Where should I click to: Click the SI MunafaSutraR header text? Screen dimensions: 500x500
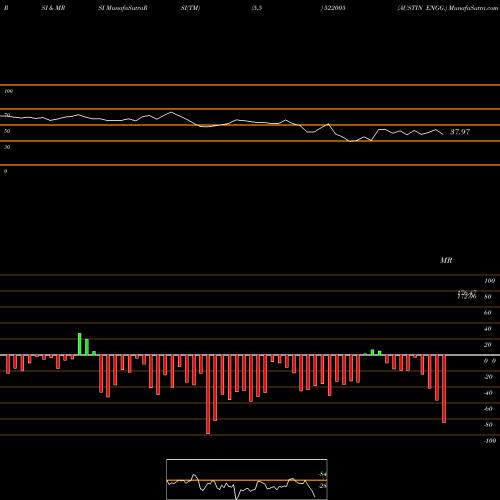(123, 8)
